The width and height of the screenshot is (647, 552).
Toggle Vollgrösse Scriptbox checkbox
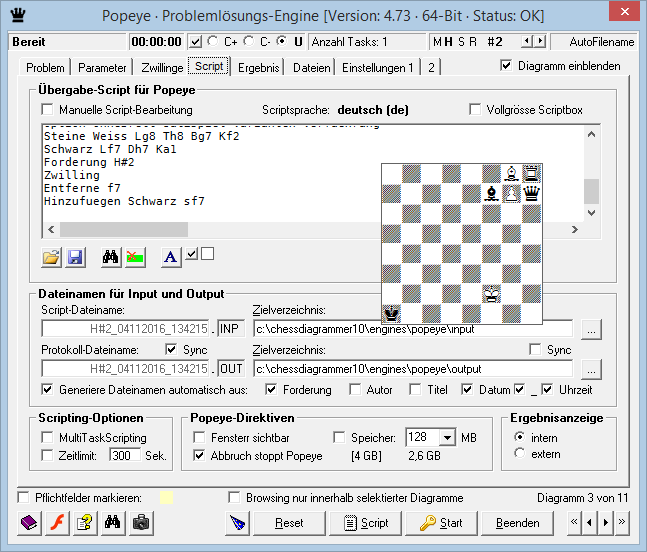click(x=475, y=110)
